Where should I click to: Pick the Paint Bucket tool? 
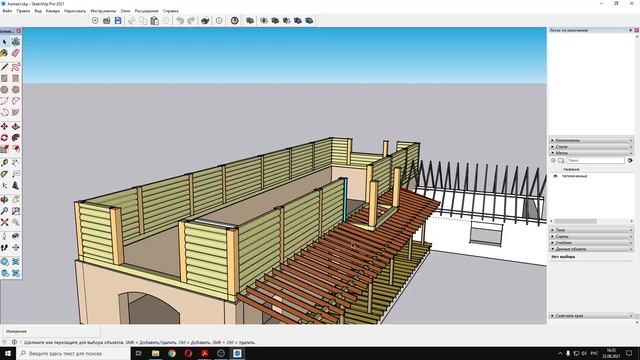pyautogui.click(x=4, y=53)
